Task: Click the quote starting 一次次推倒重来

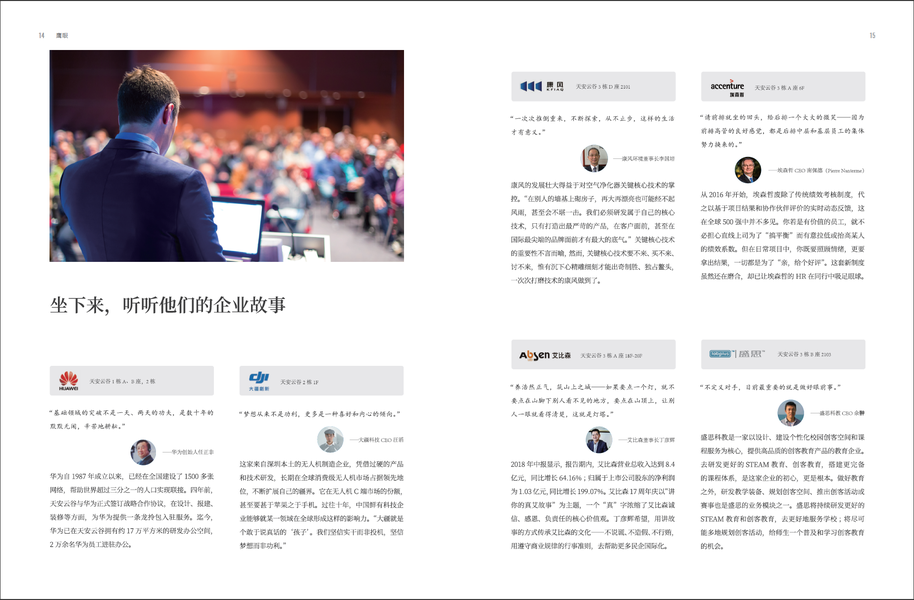Action: (x=593, y=125)
